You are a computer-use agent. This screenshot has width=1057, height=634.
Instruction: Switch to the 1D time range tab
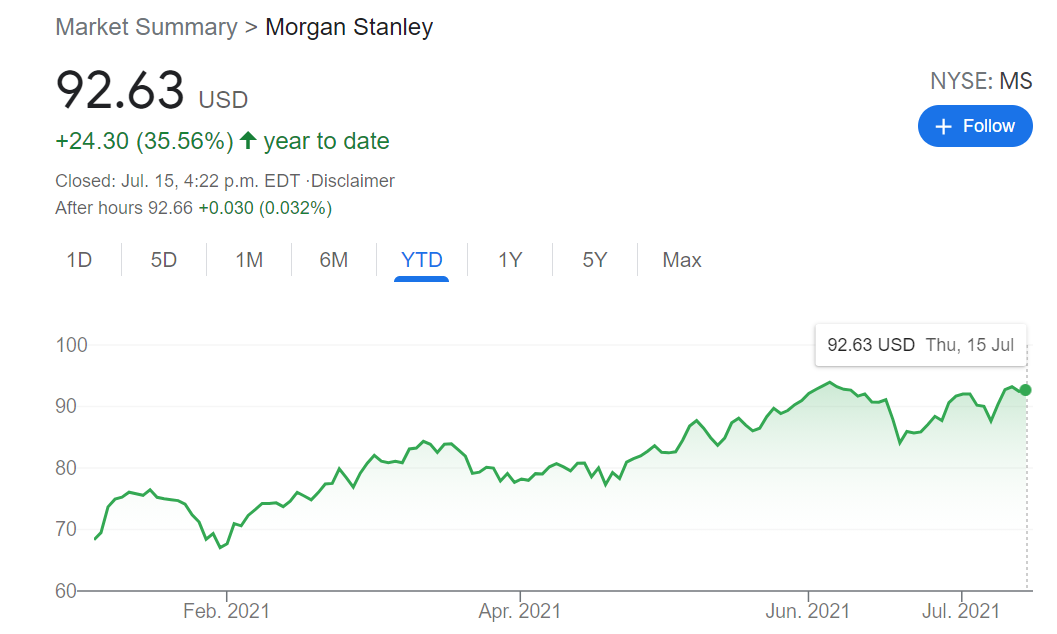pyautogui.click(x=79, y=260)
